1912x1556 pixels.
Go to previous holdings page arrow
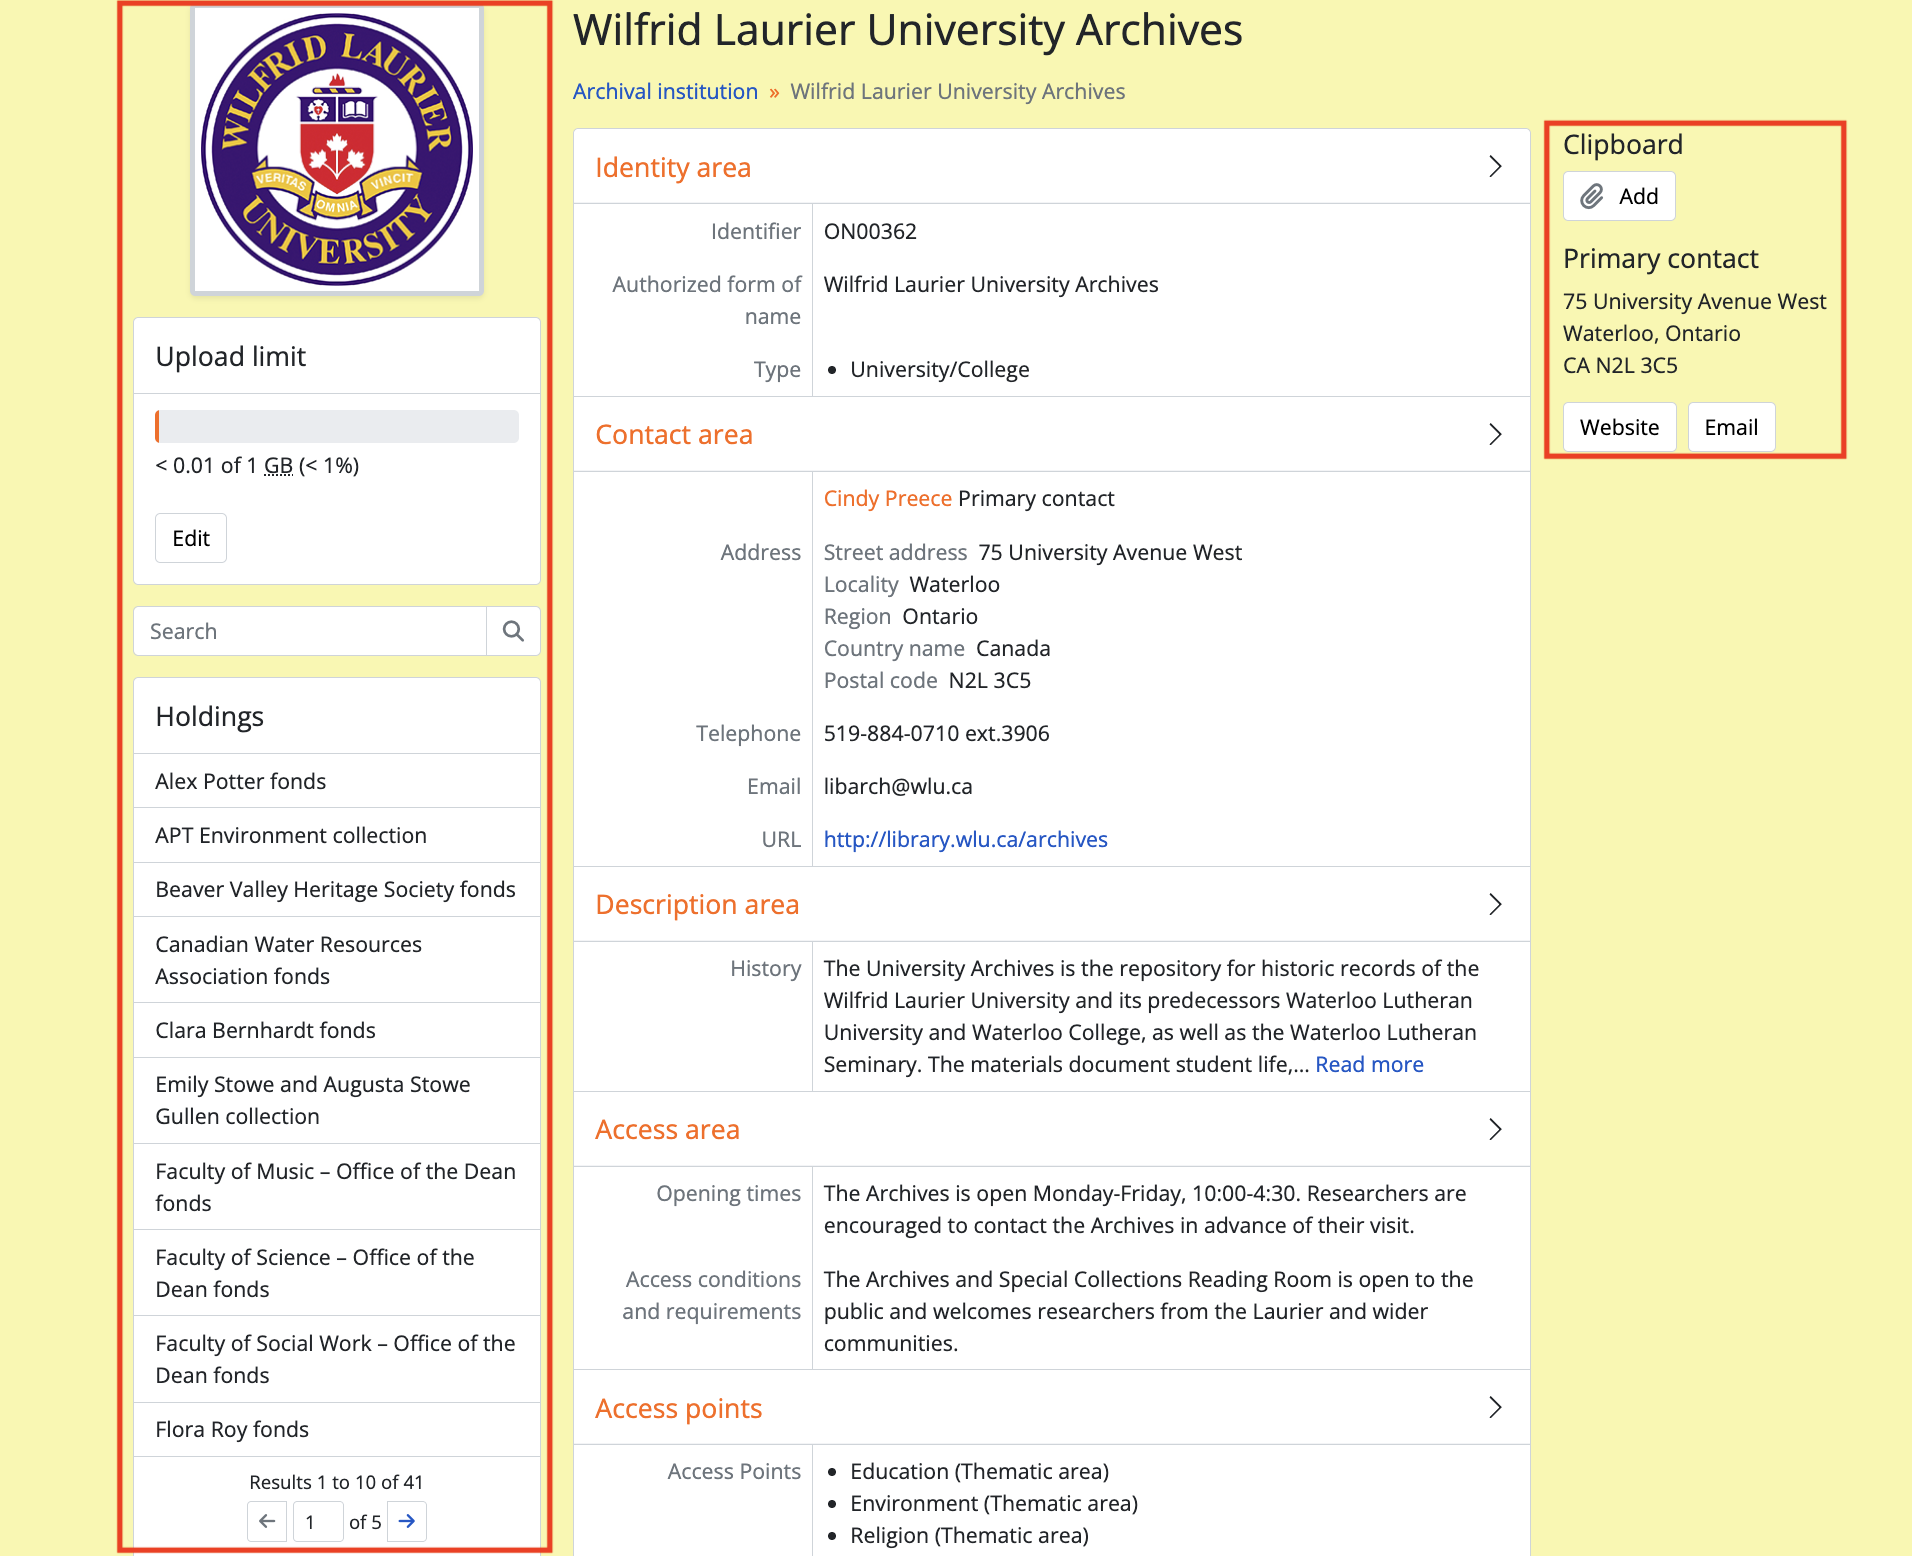point(267,1521)
